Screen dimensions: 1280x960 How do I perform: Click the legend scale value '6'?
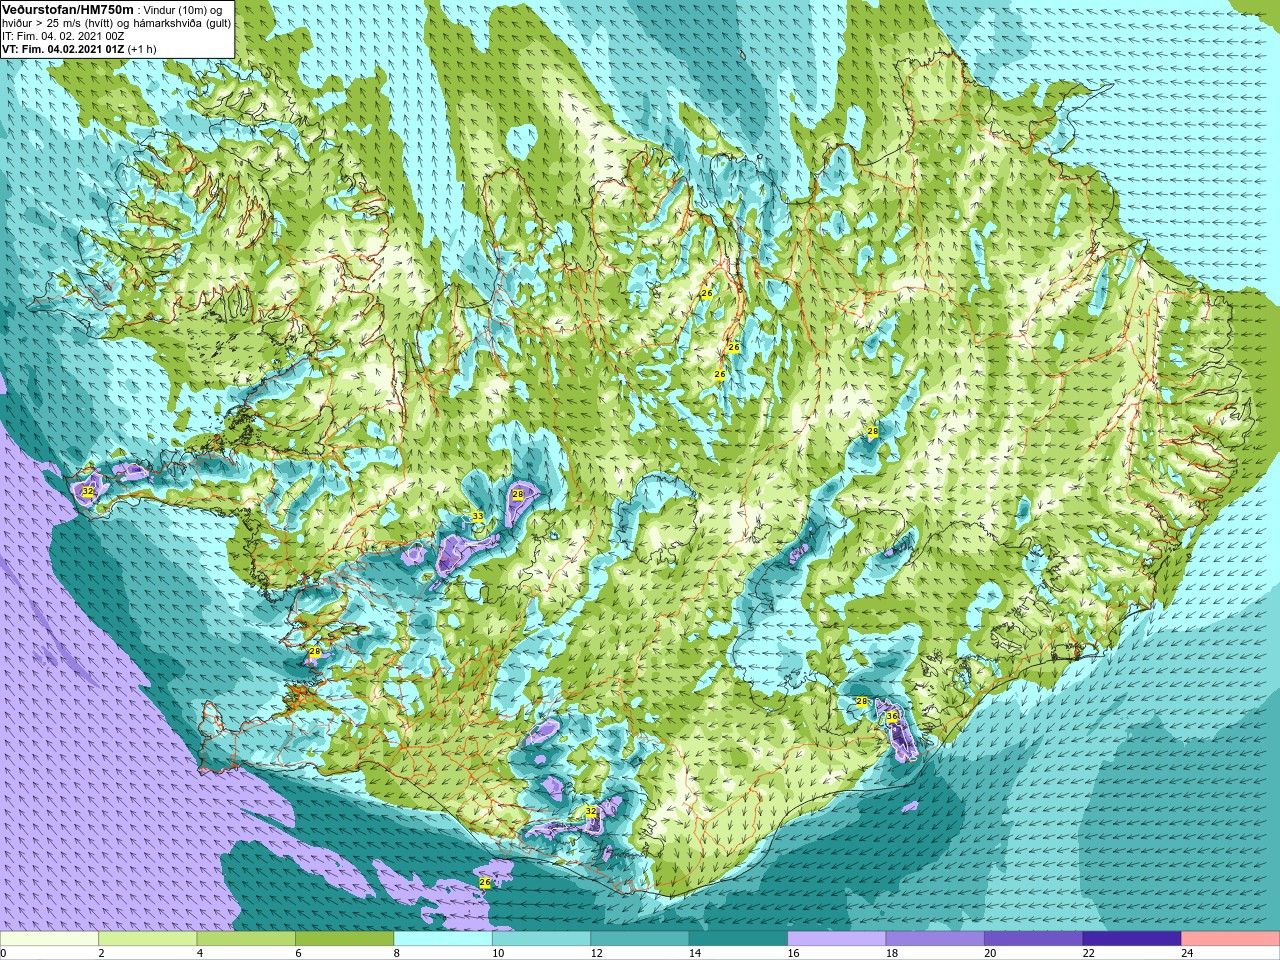pyautogui.click(x=297, y=953)
